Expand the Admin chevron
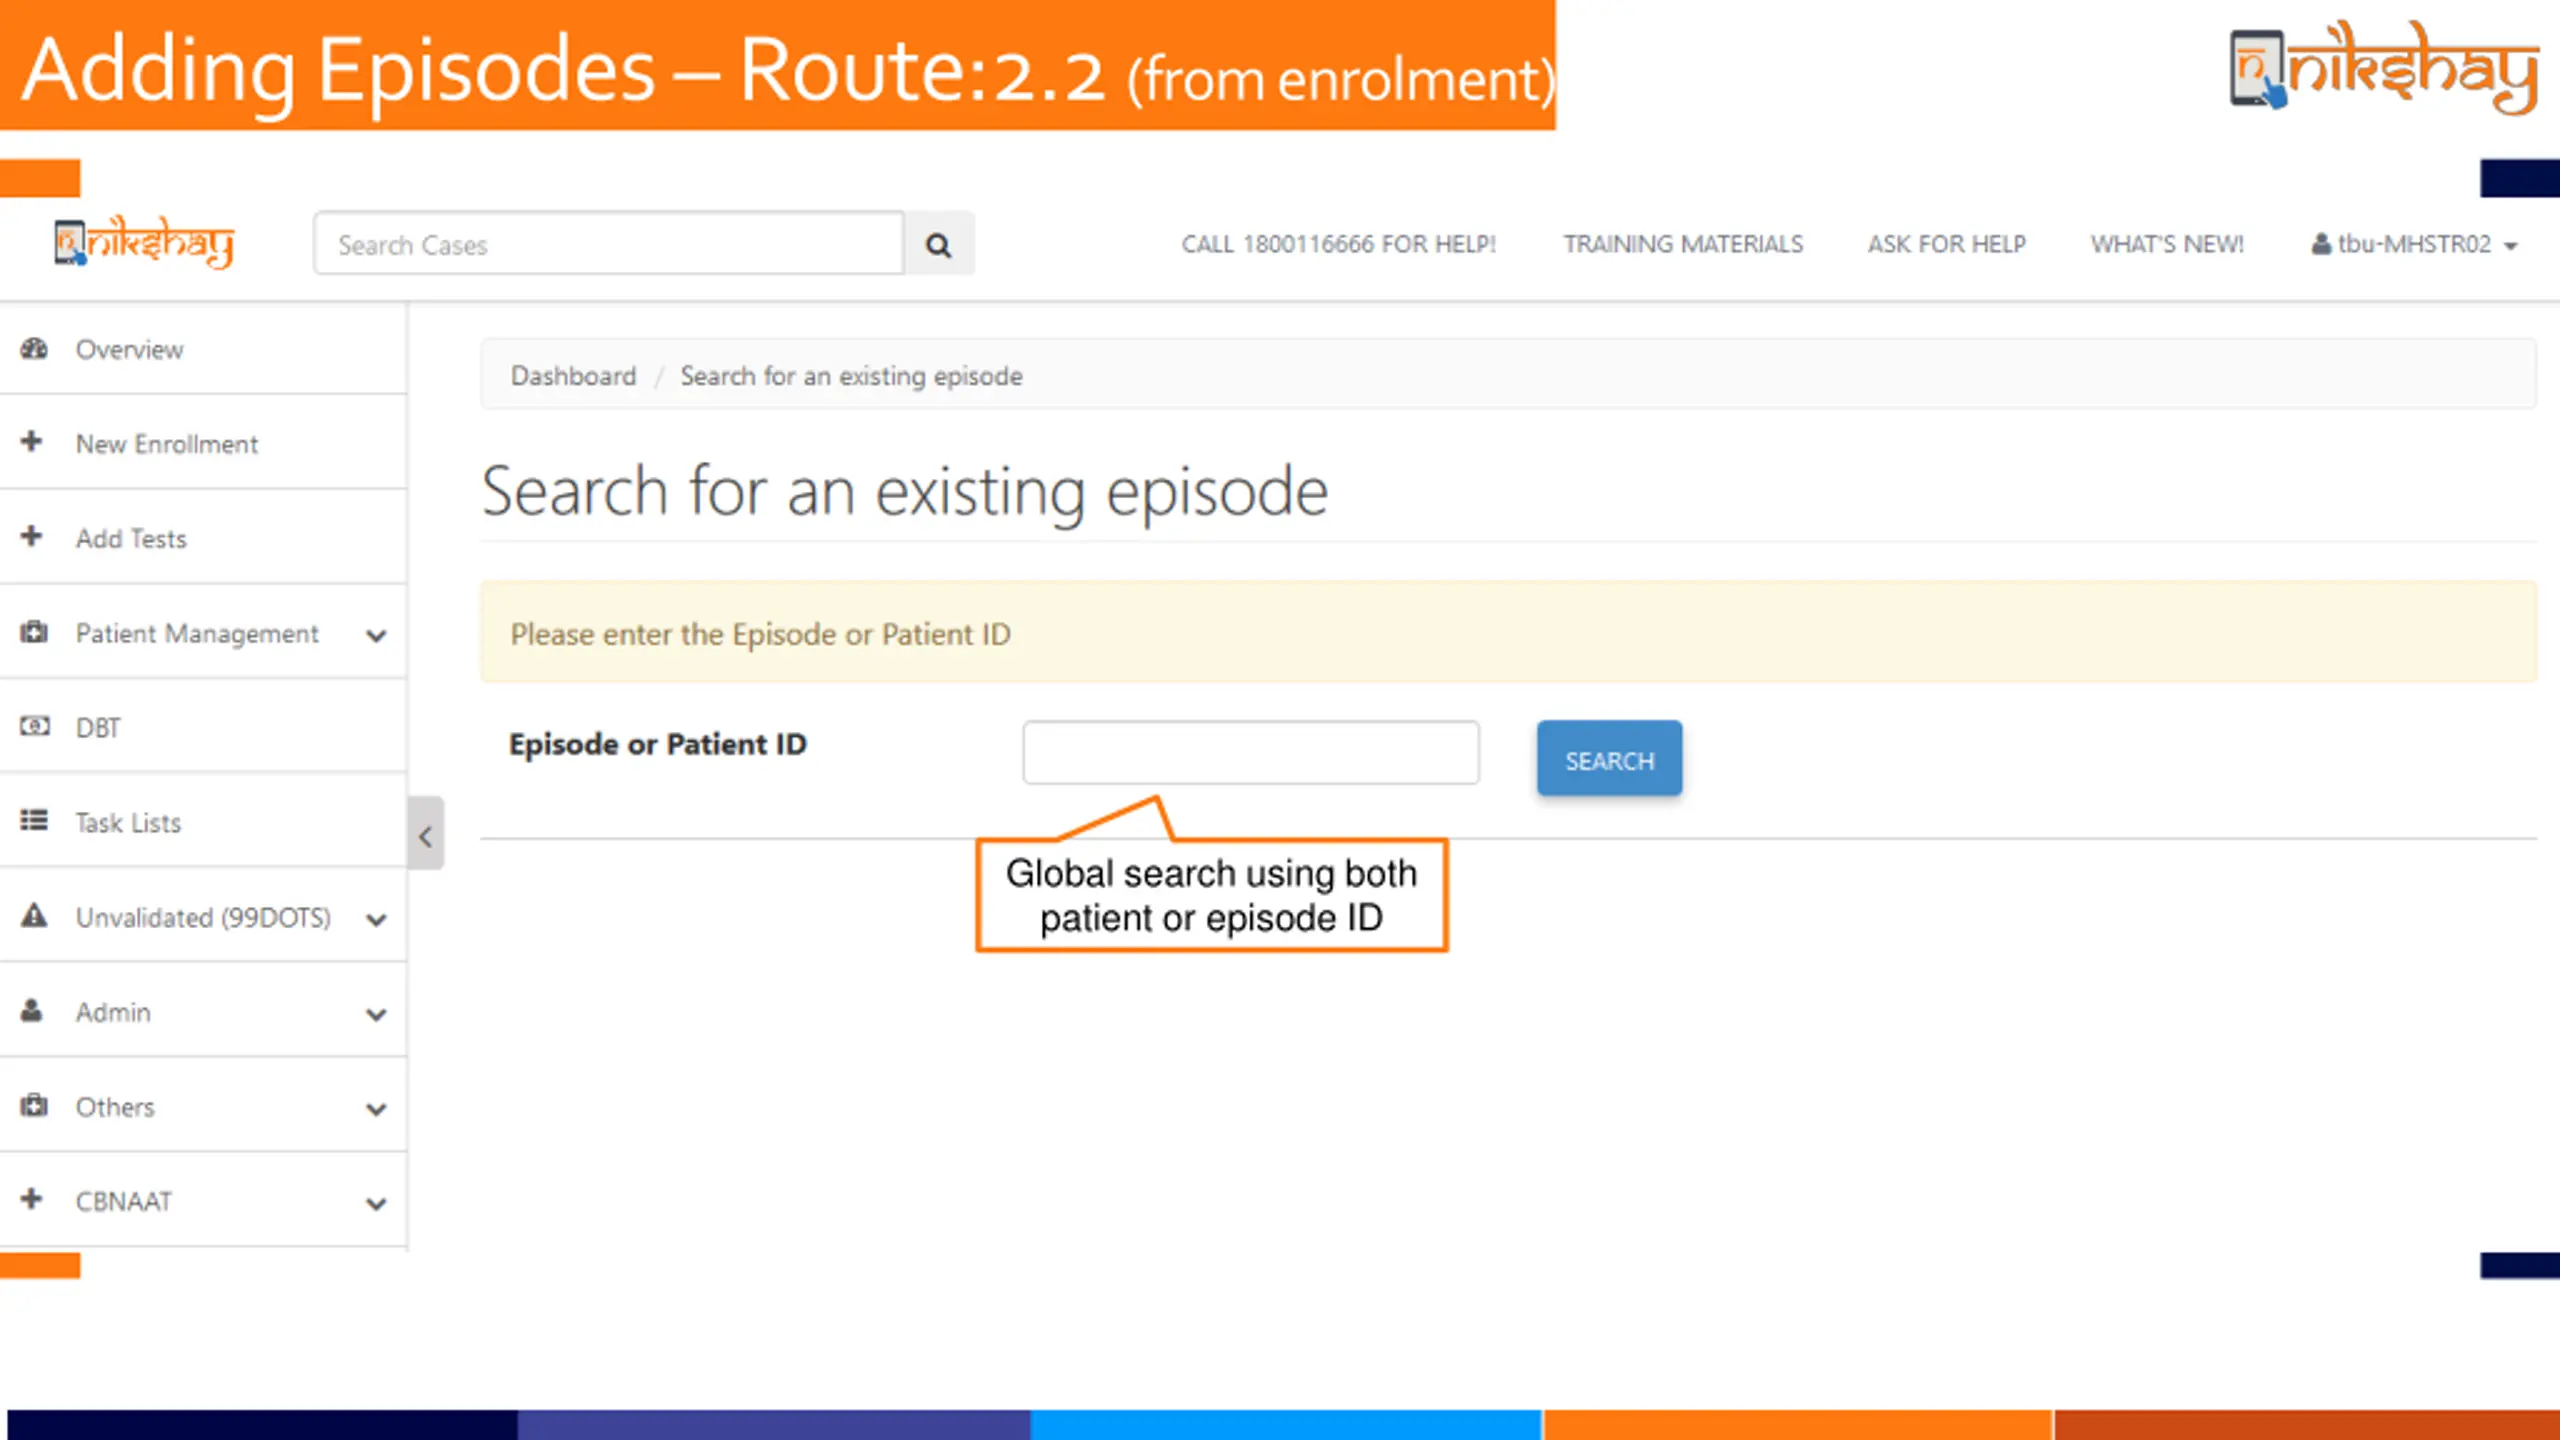This screenshot has width=2560, height=1440. (x=376, y=1015)
